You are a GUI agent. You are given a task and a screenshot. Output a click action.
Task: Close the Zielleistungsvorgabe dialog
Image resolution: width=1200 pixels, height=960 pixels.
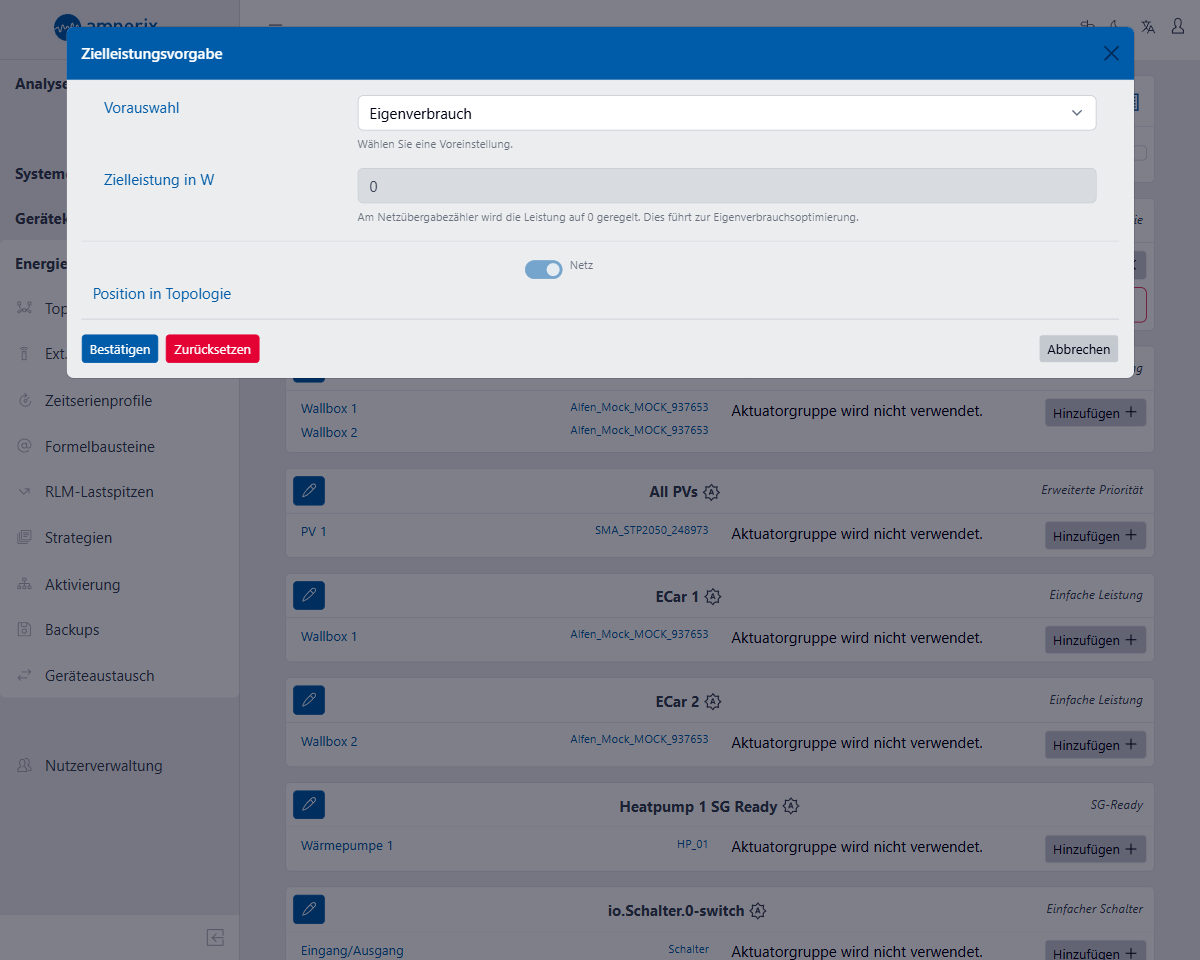click(x=1111, y=54)
